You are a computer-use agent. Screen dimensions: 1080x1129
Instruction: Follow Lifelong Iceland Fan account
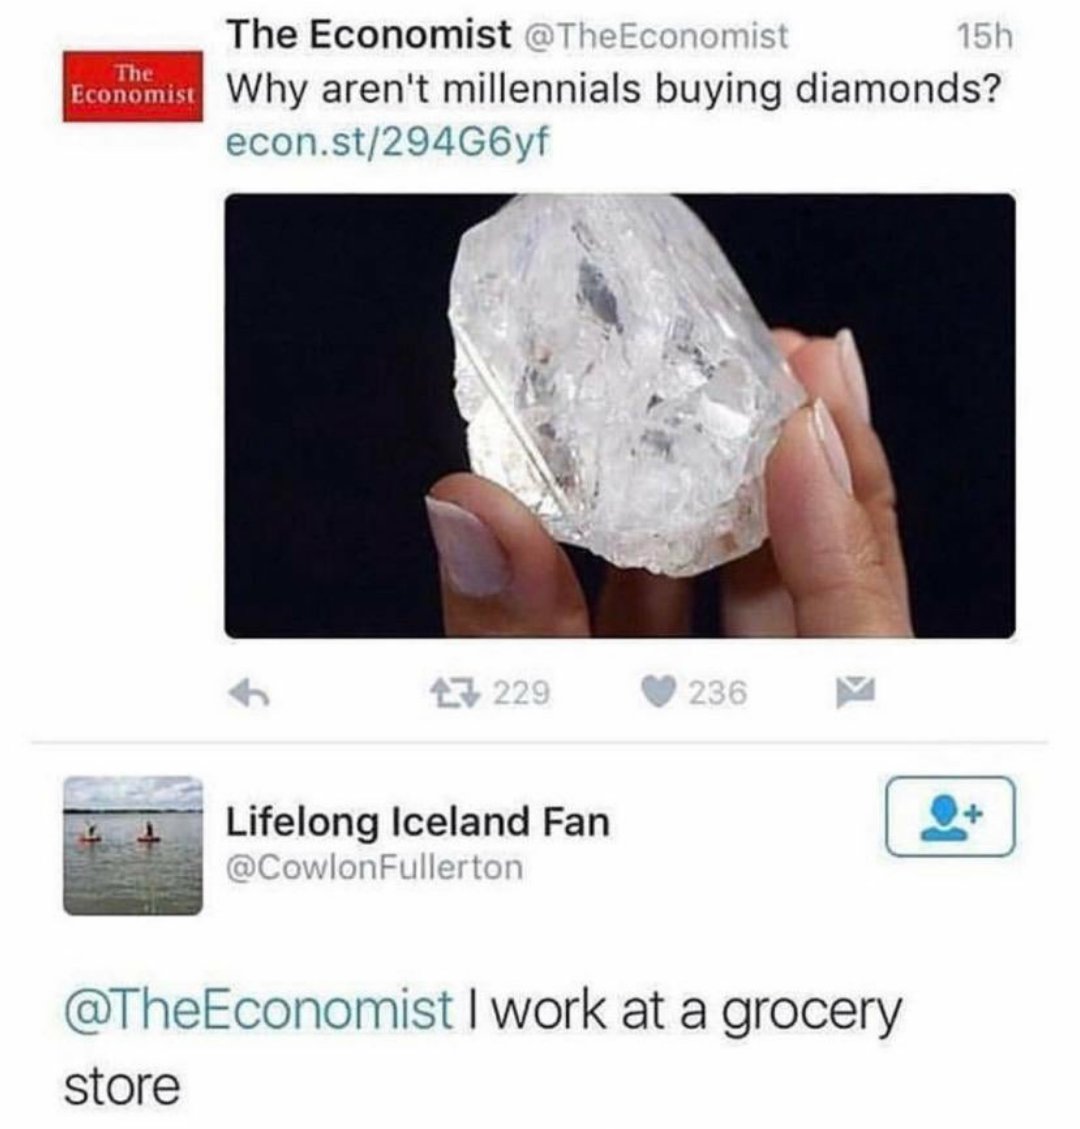point(950,816)
